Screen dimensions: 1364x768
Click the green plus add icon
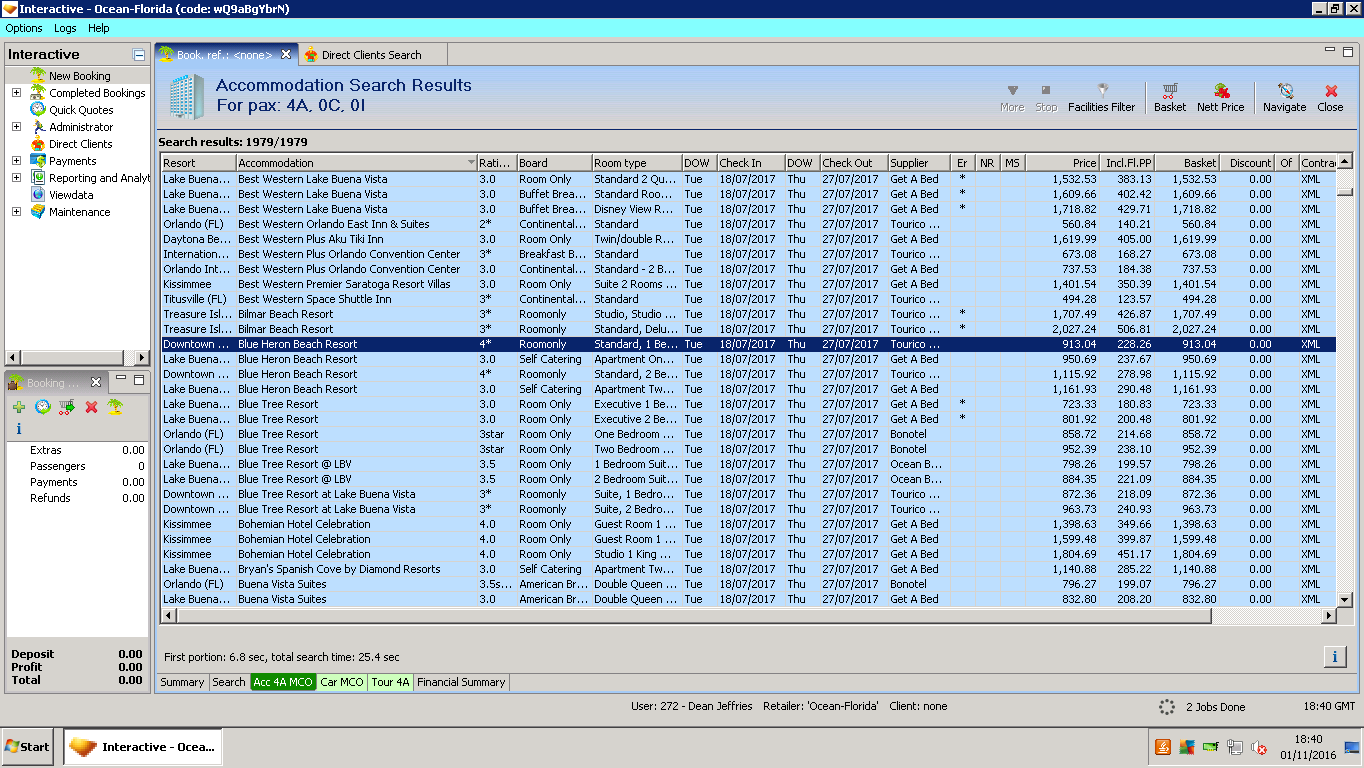coord(19,407)
